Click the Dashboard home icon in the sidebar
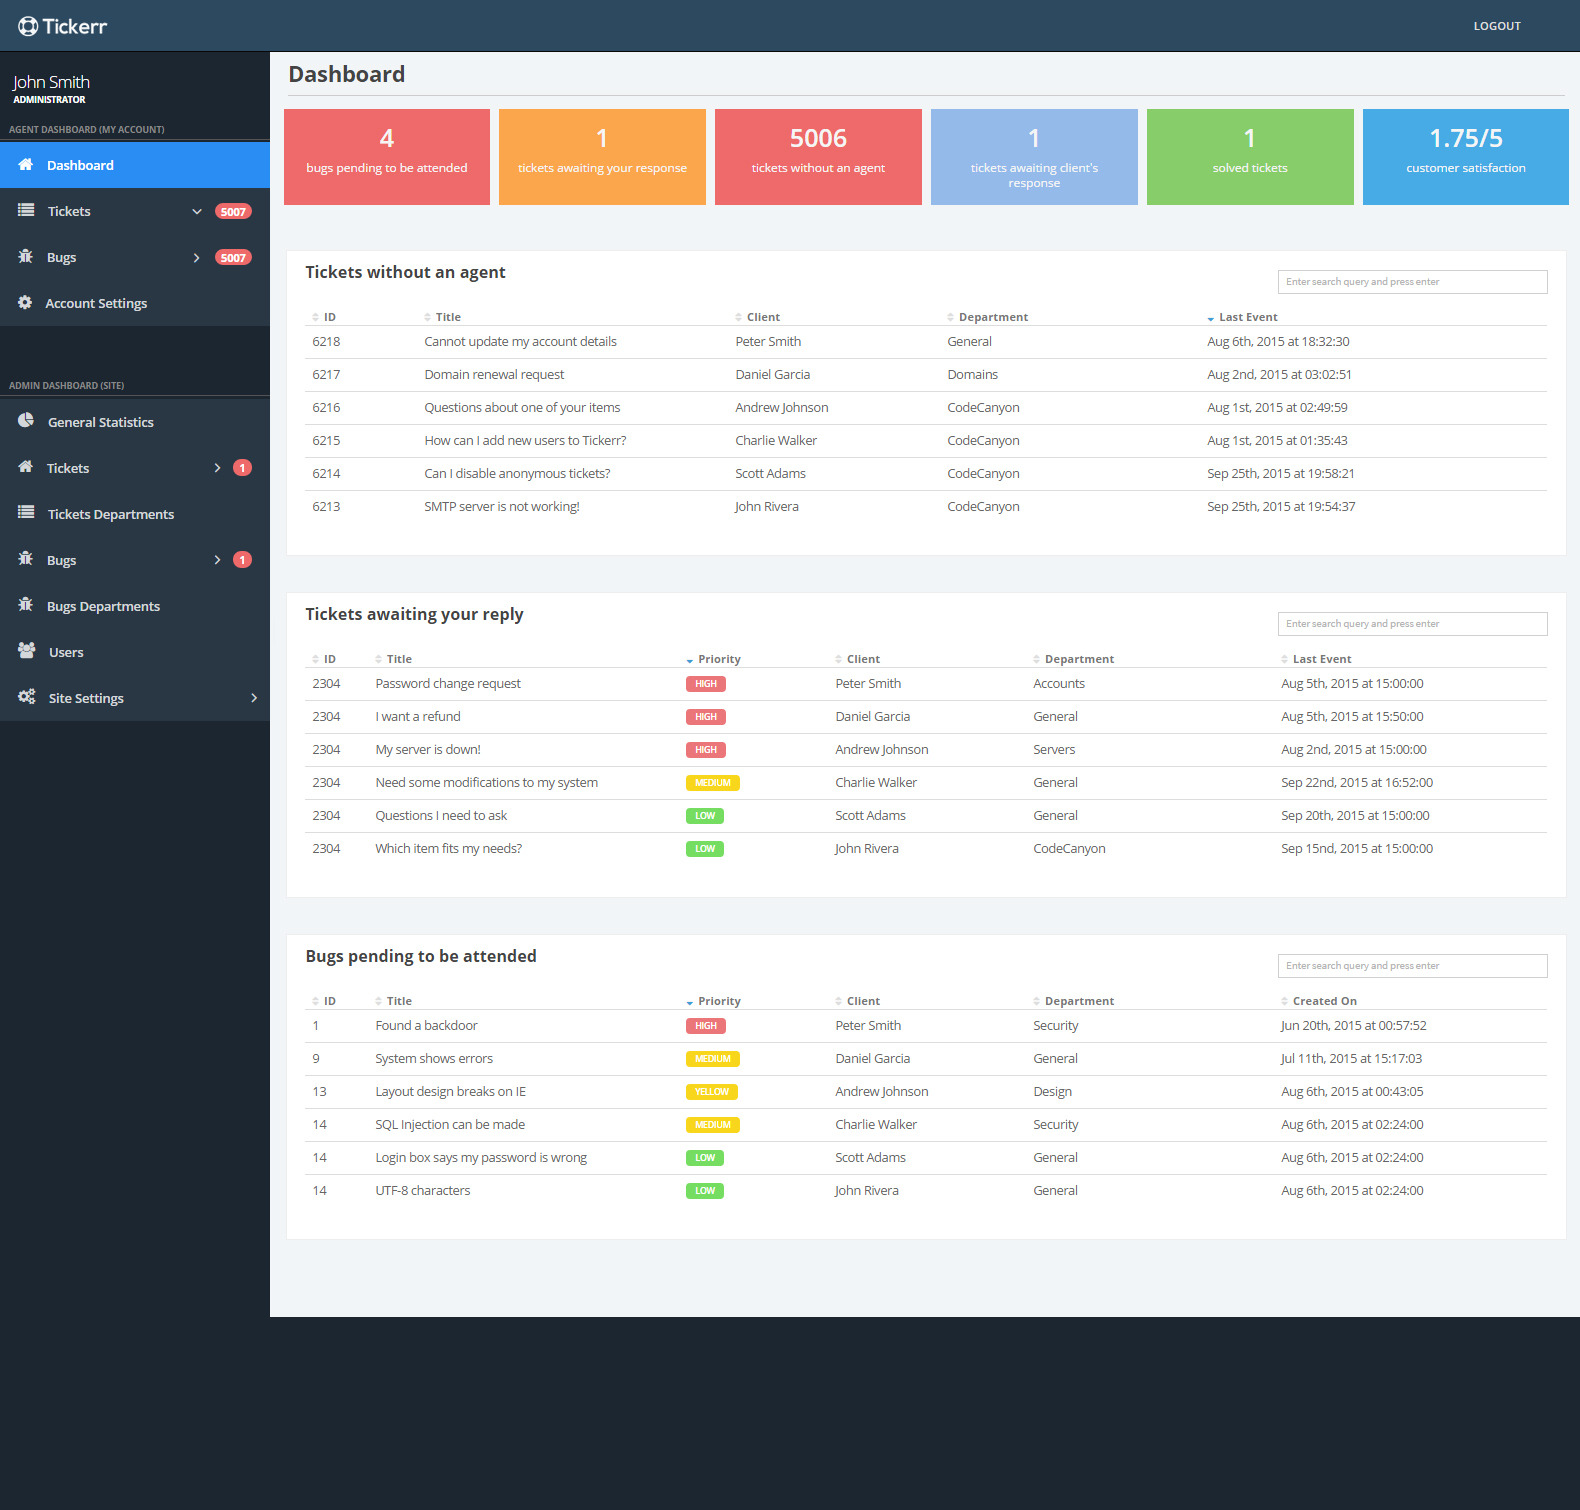The width and height of the screenshot is (1580, 1510). 26,164
